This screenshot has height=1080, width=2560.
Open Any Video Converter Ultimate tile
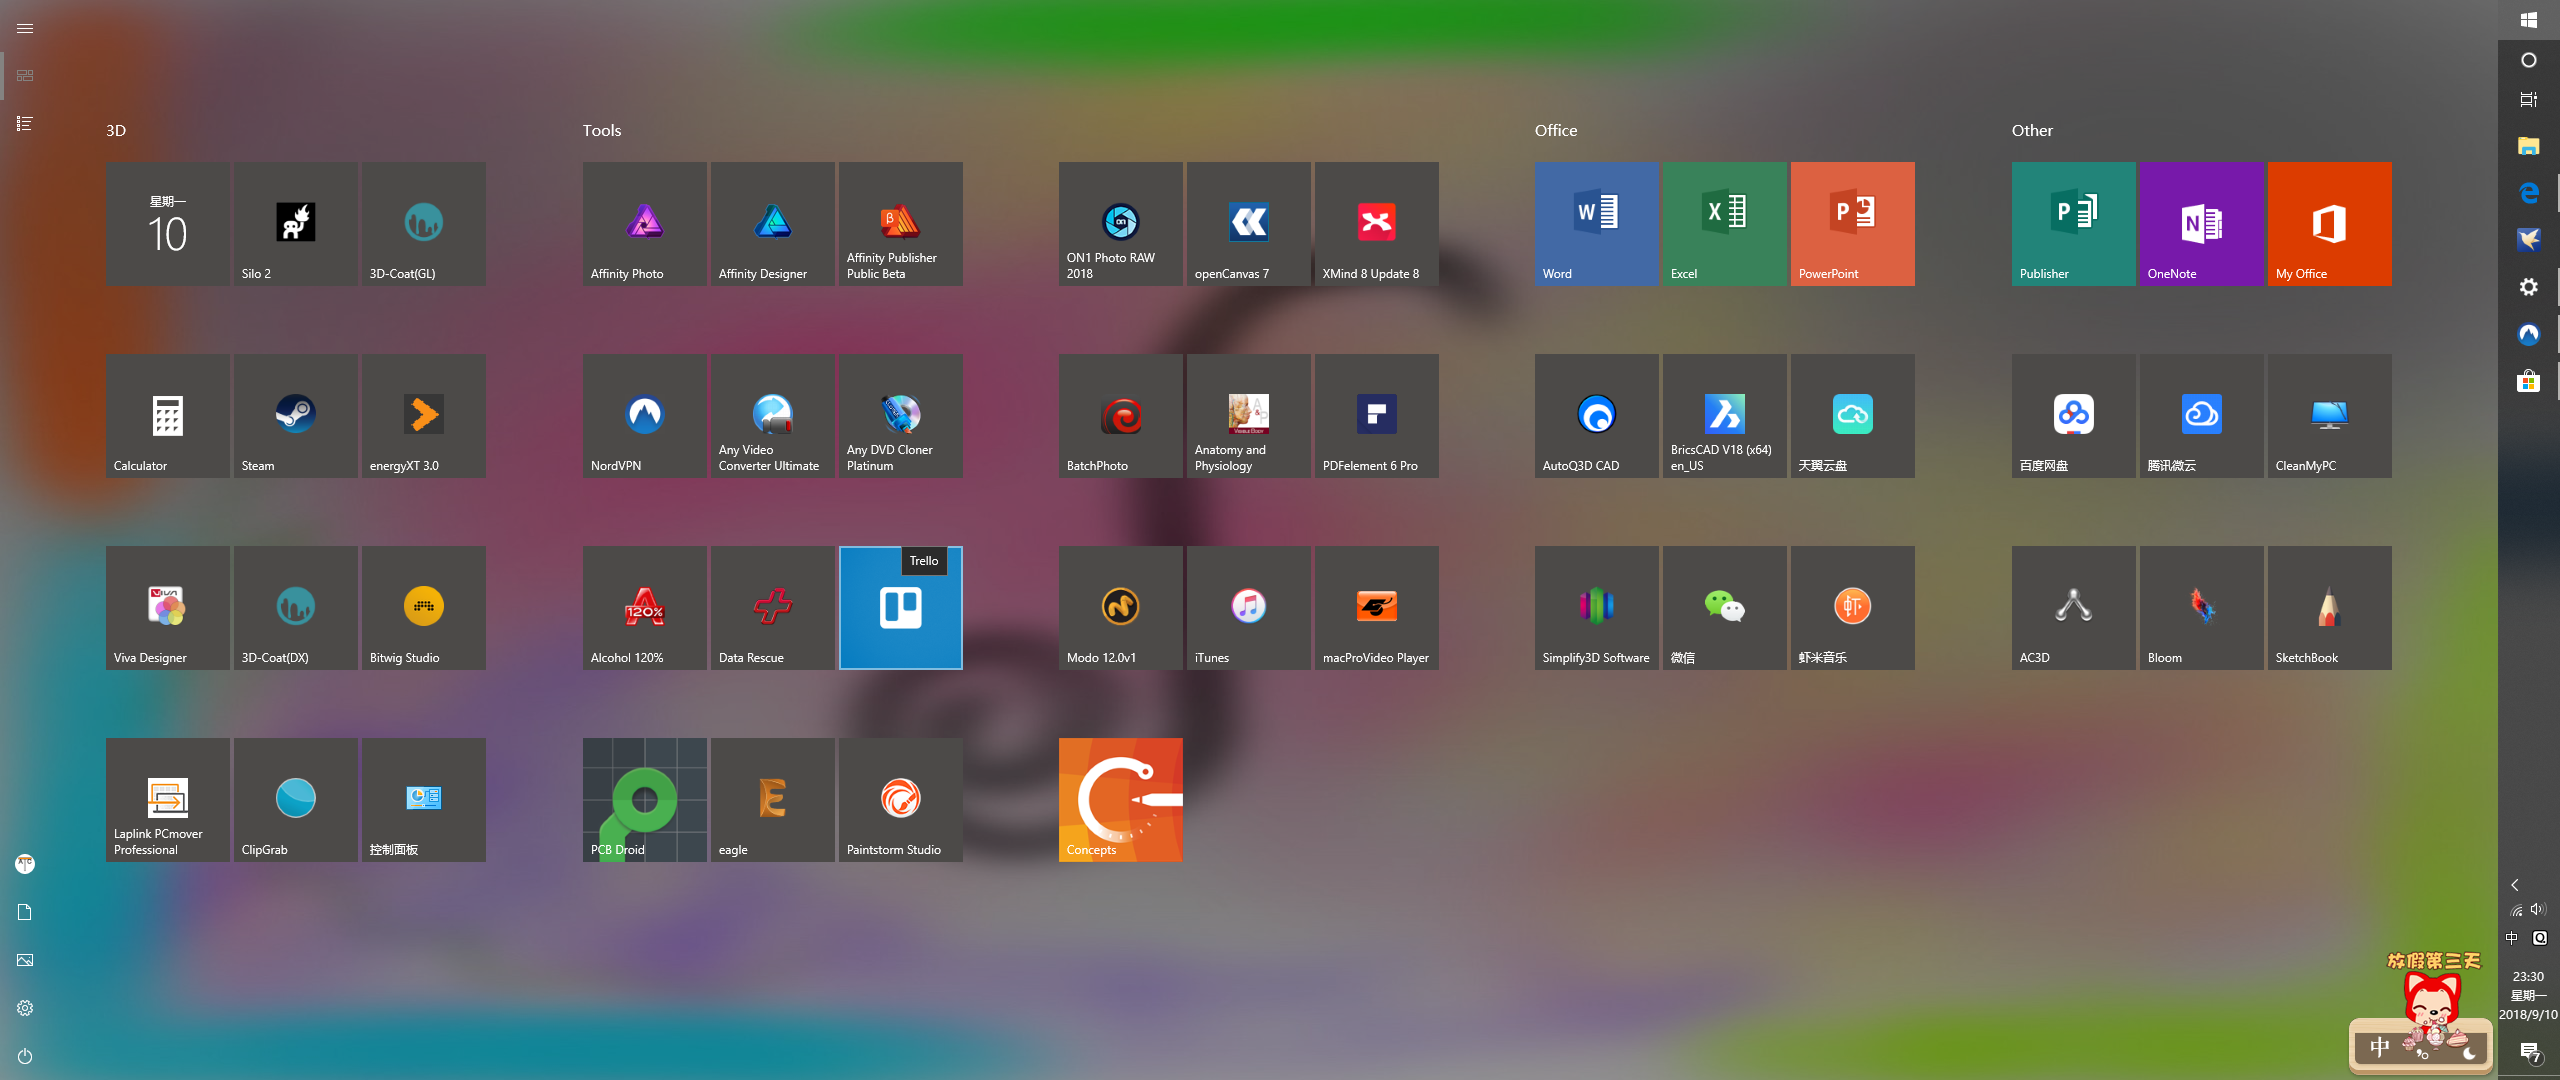click(772, 416)
